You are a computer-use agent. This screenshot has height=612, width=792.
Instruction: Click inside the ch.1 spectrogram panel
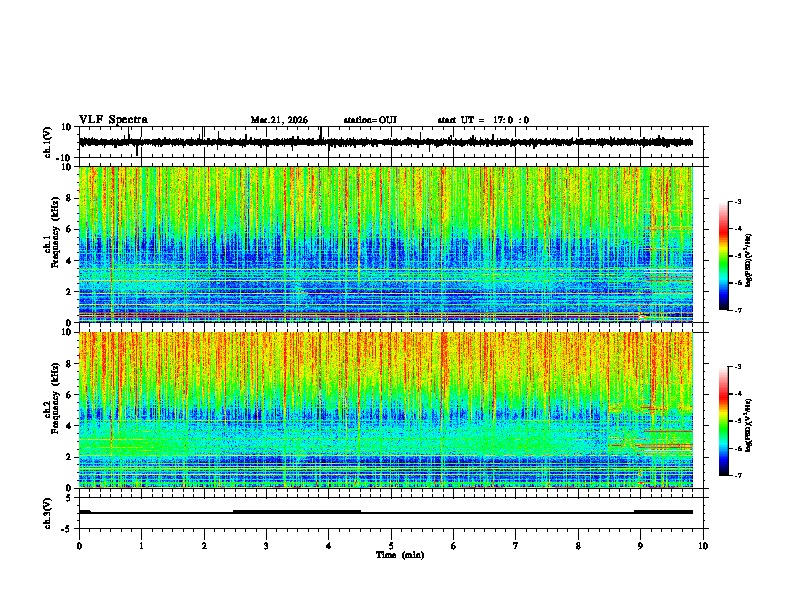[386, 244]
